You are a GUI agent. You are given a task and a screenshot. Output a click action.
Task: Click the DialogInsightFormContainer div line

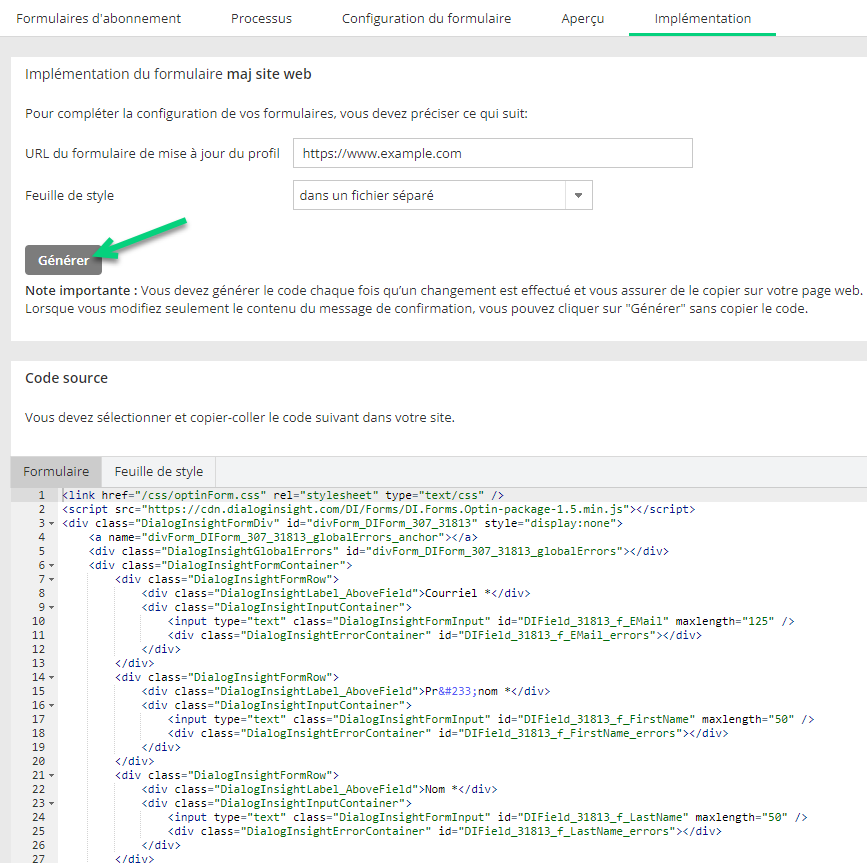(x=221, y=566)
